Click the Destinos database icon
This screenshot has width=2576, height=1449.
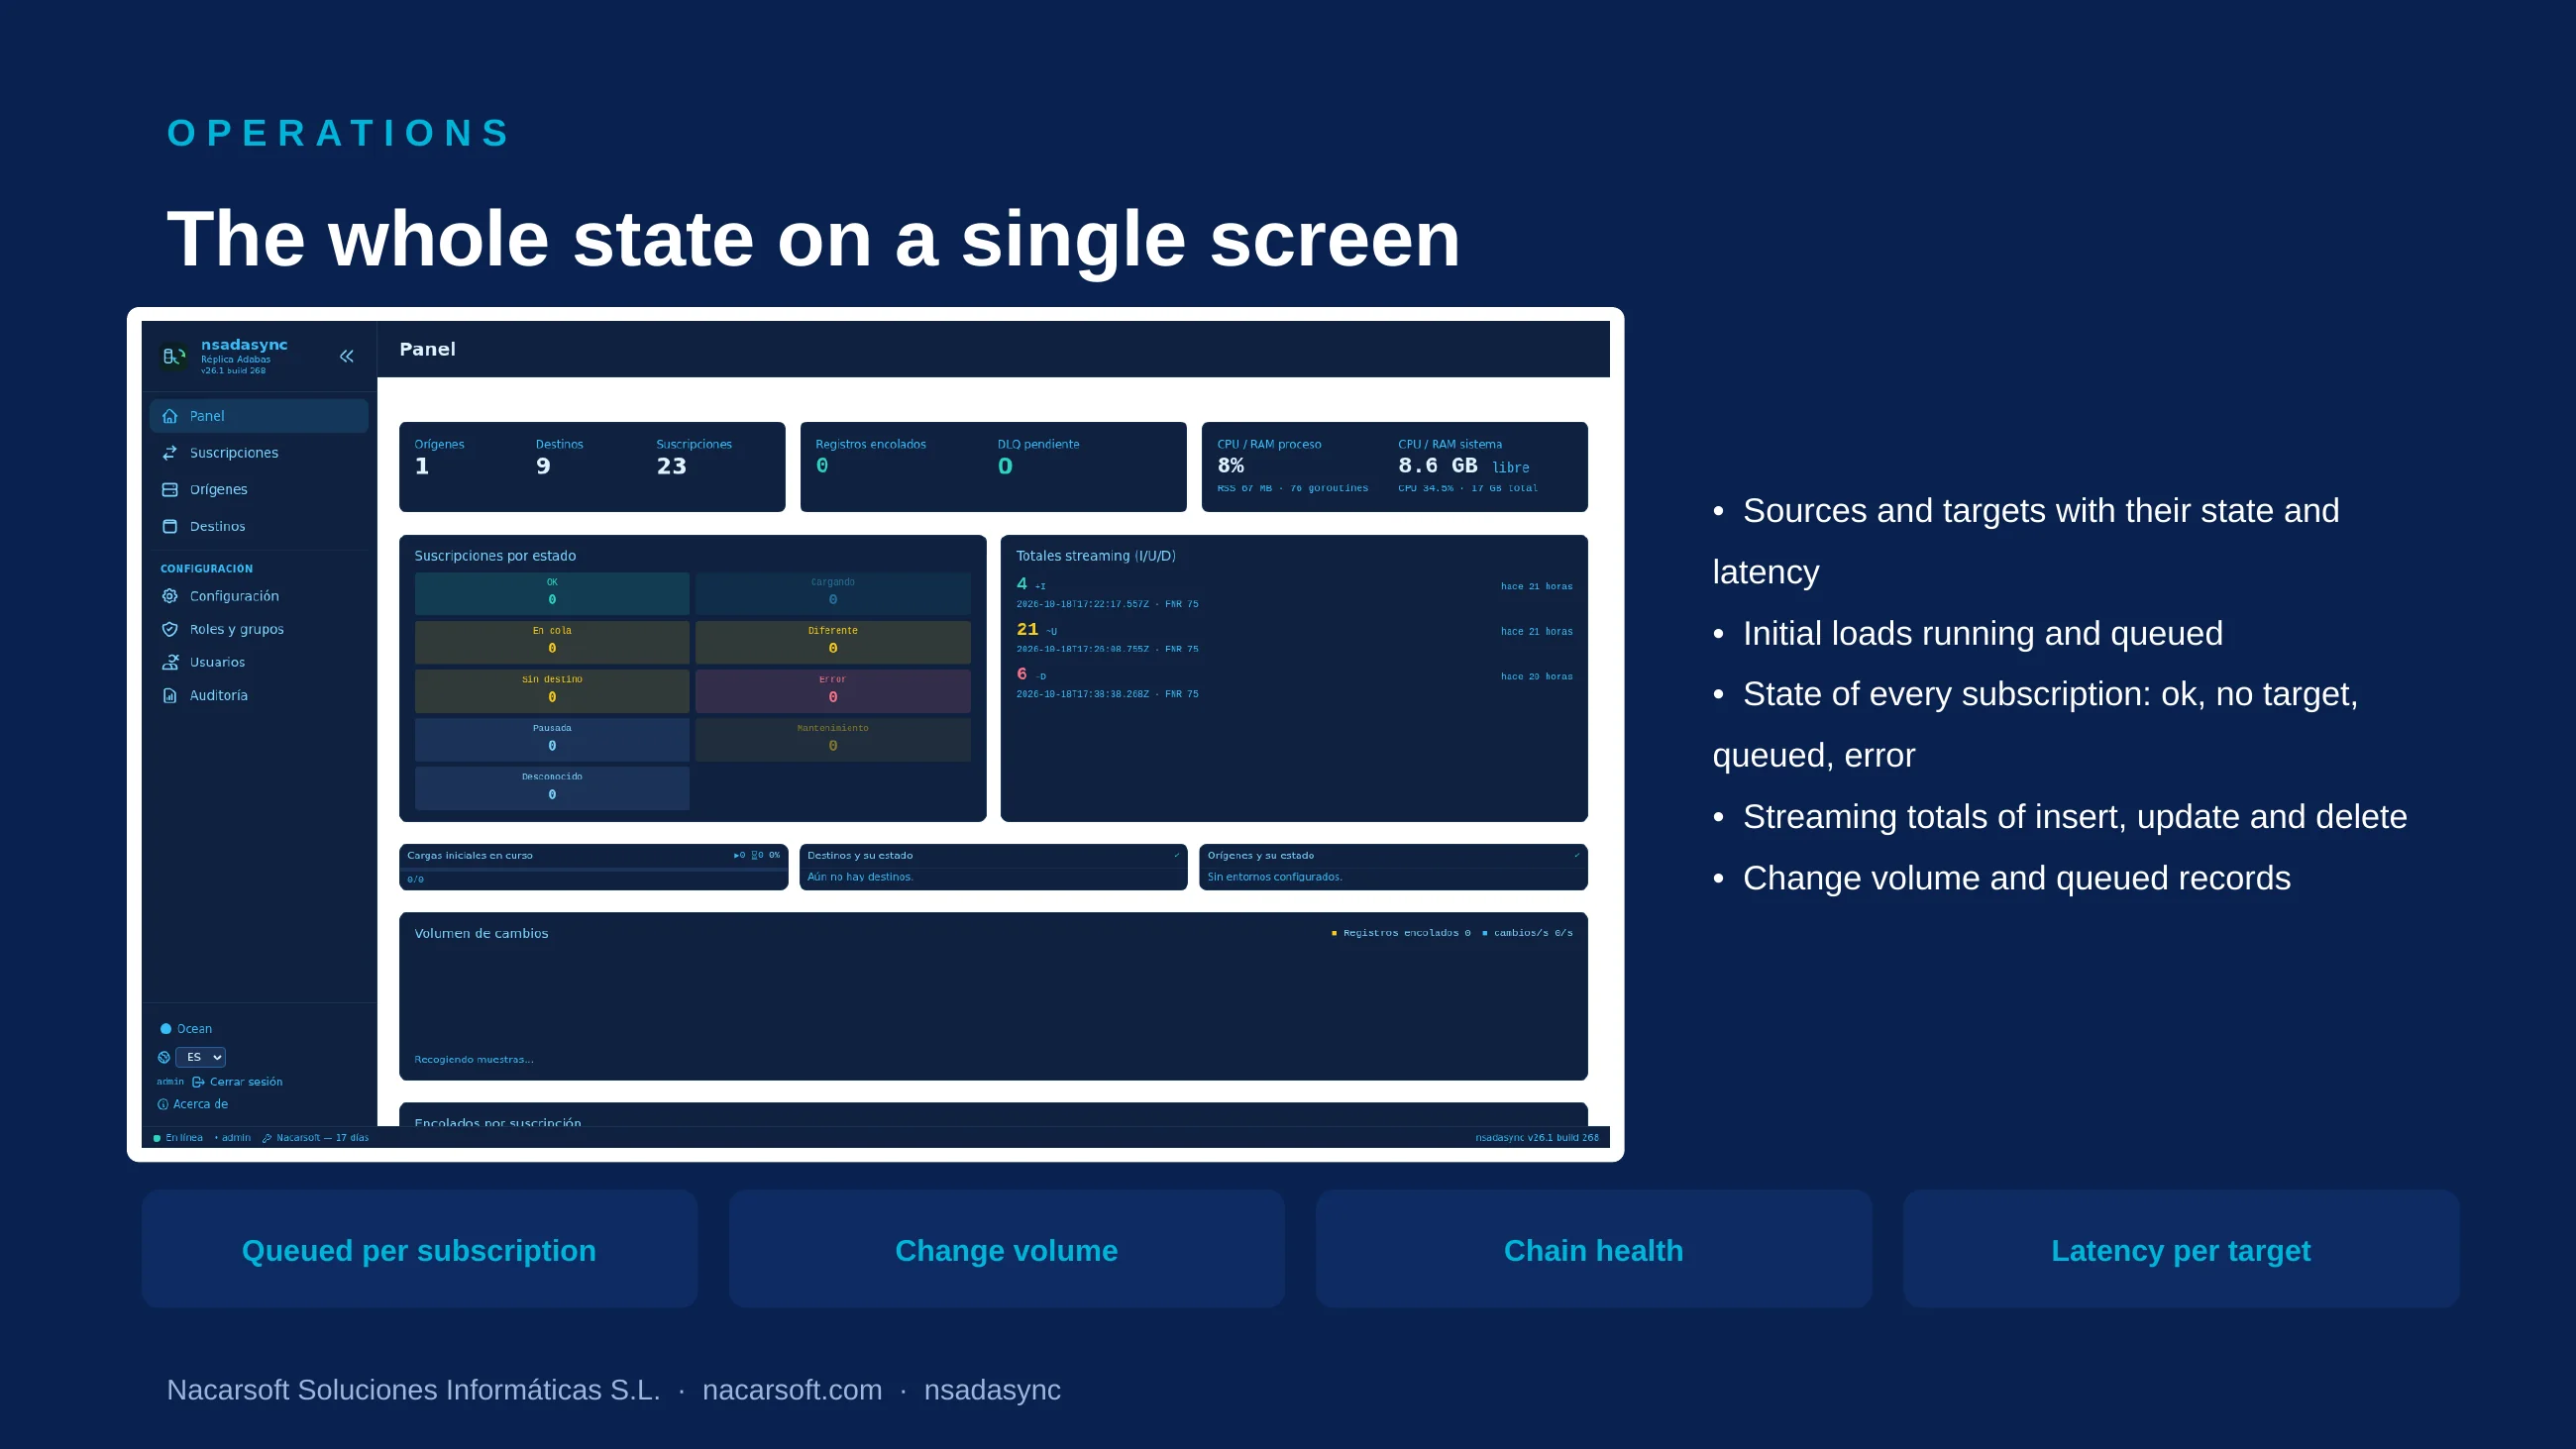click(x=170, y=526)
